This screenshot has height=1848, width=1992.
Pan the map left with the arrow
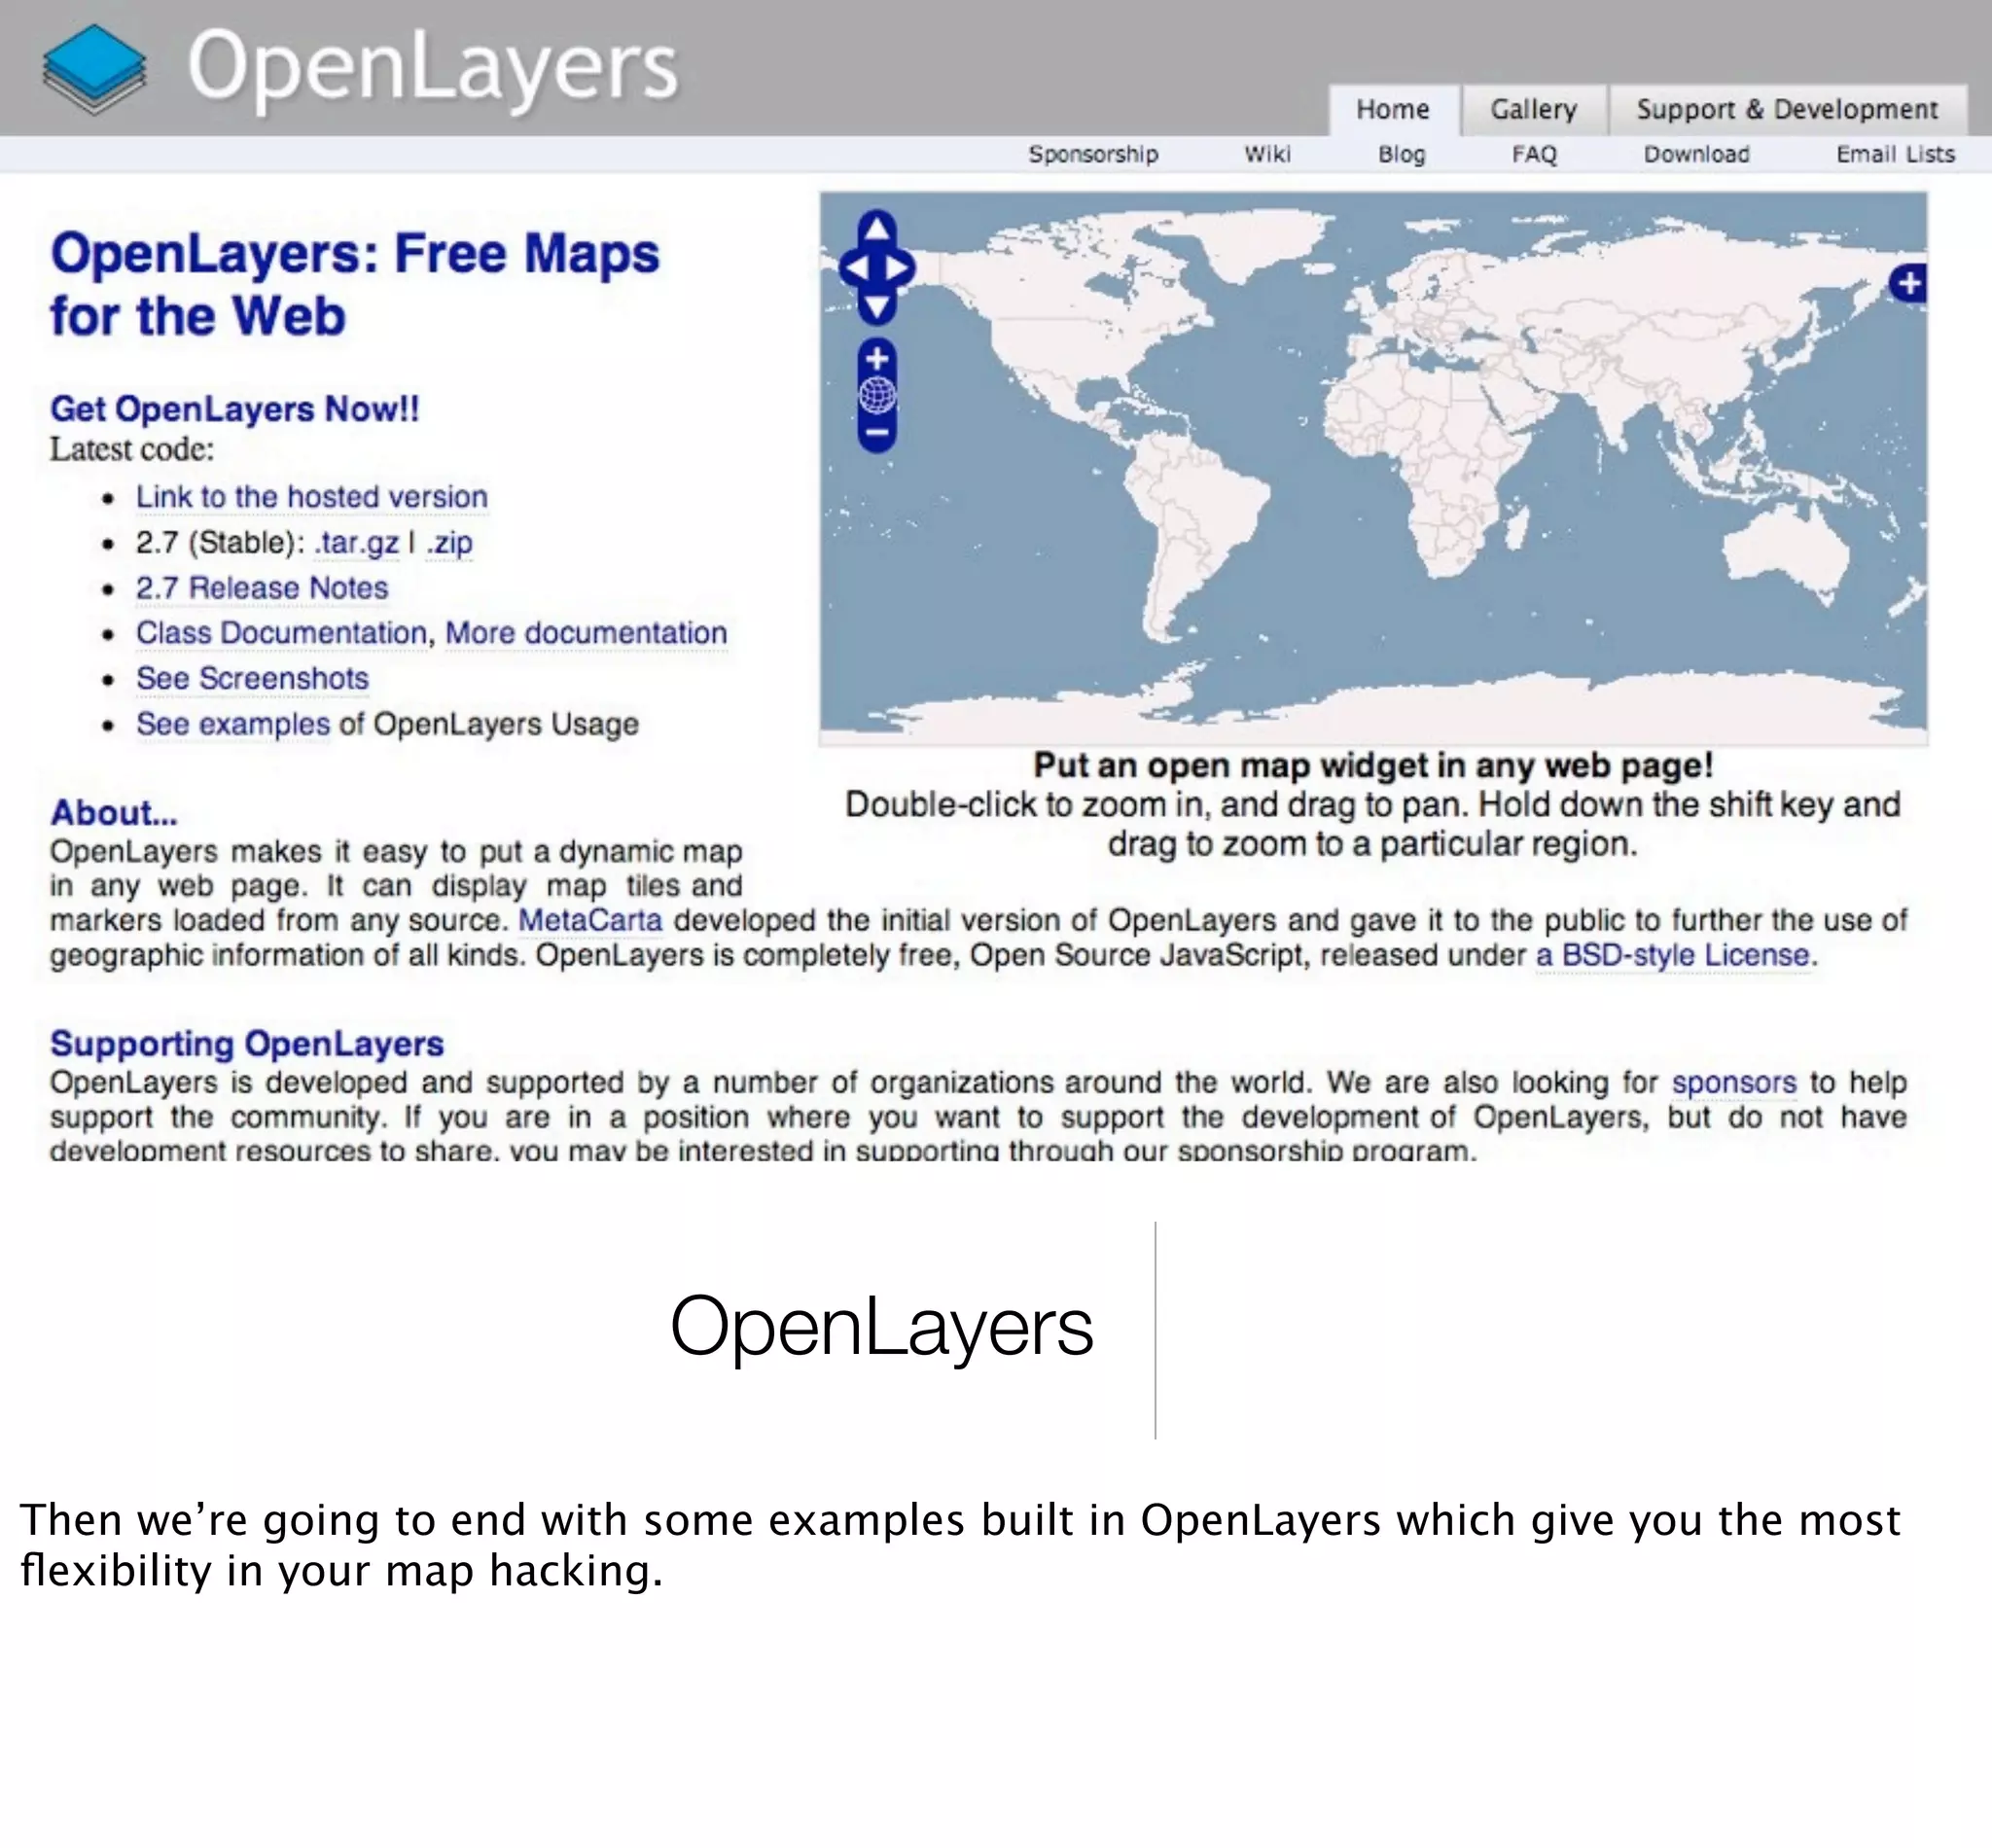coord(856,268)
